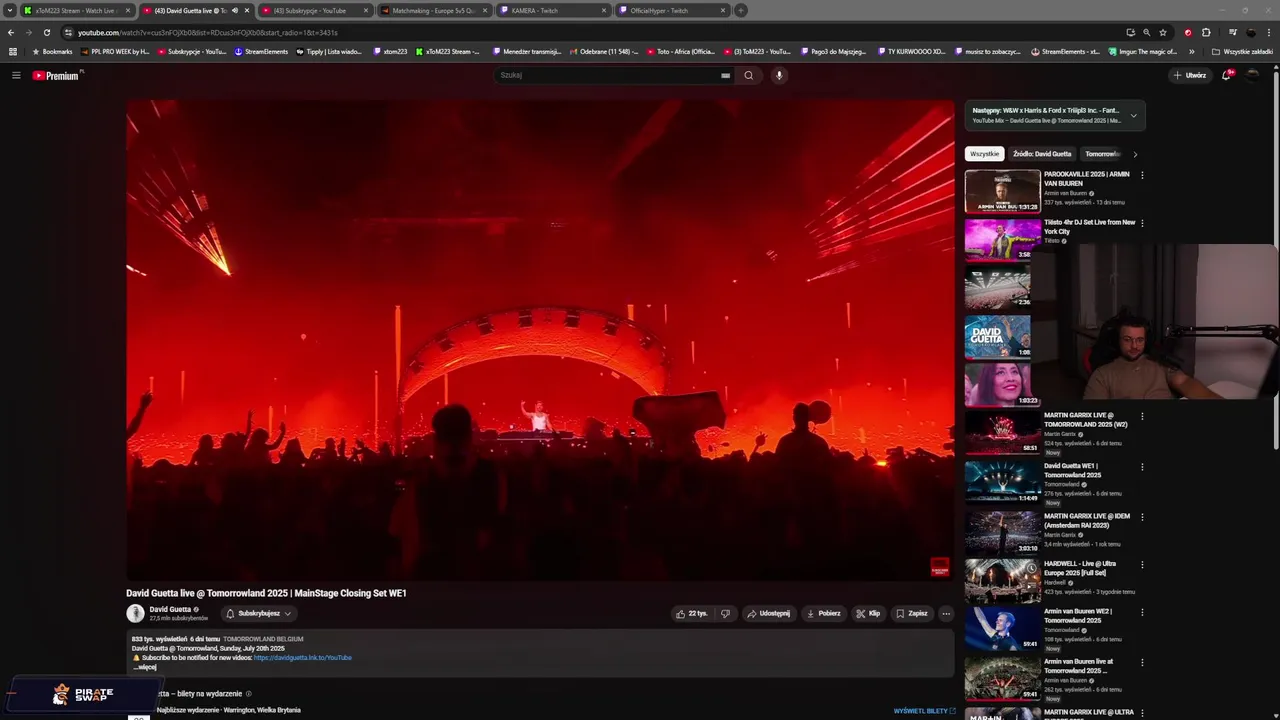Open options for Hardwell Ultra Europe video
The image size is (1280, 720).
coord(1142,565)
